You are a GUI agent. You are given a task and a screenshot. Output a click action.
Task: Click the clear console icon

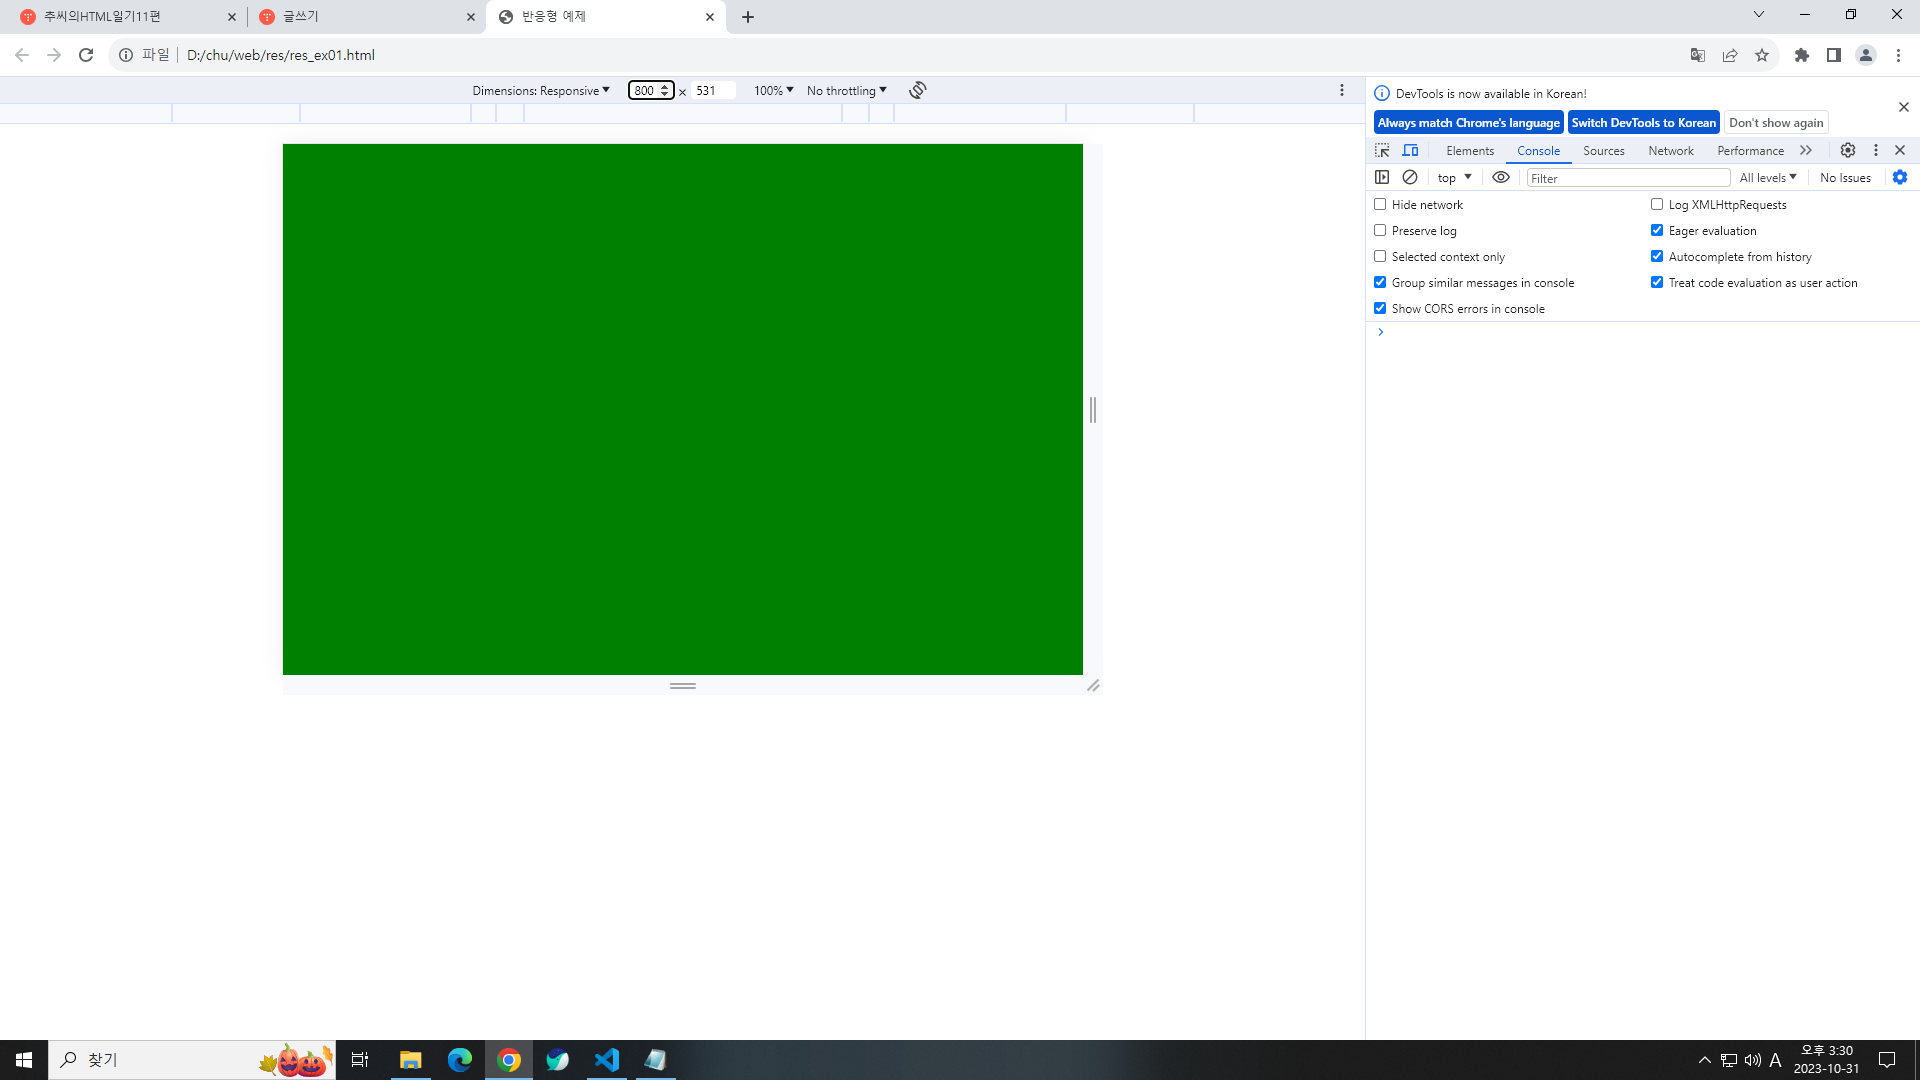click(1410, 177)
